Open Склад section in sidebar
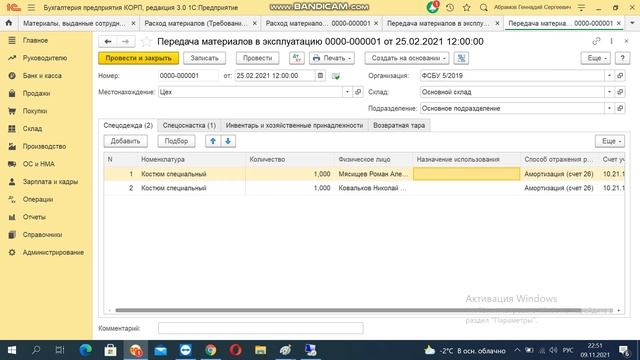The width and height of the screenshot is (640, 360). [x=32, y=129]
